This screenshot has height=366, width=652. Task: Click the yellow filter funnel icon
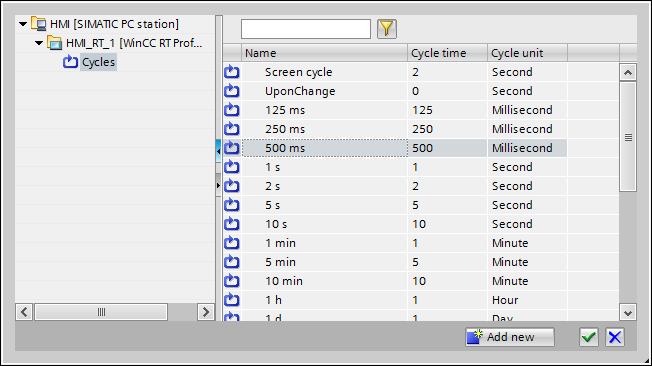387,29
